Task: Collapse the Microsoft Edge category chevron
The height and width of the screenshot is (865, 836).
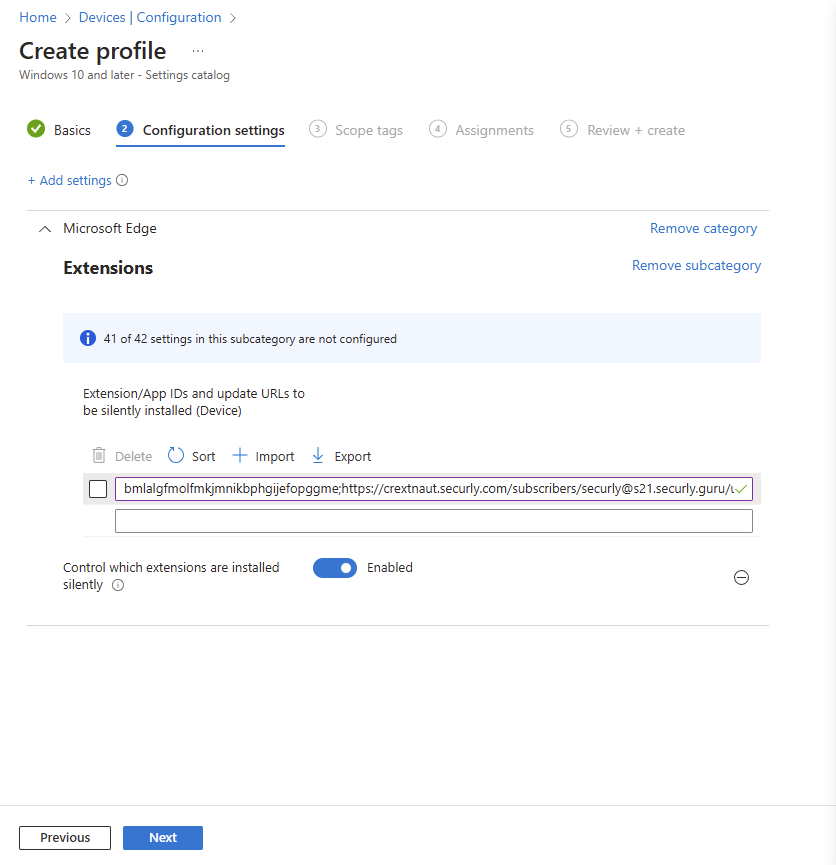Action: 45,229
